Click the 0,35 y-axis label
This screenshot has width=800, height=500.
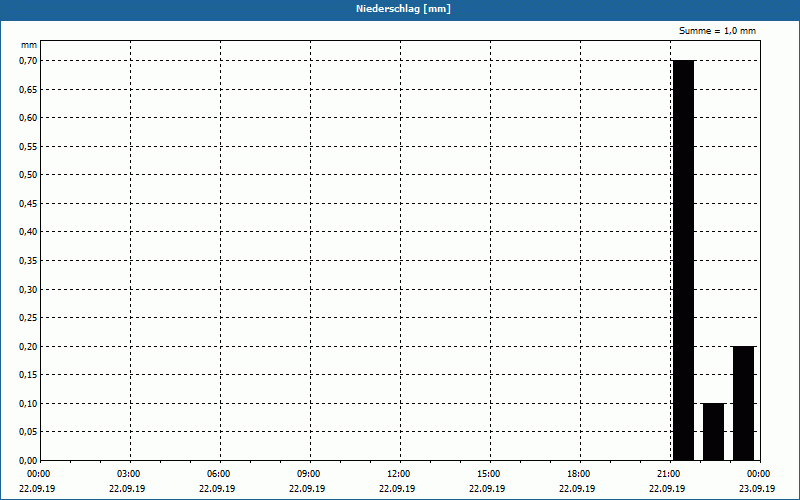28,261
